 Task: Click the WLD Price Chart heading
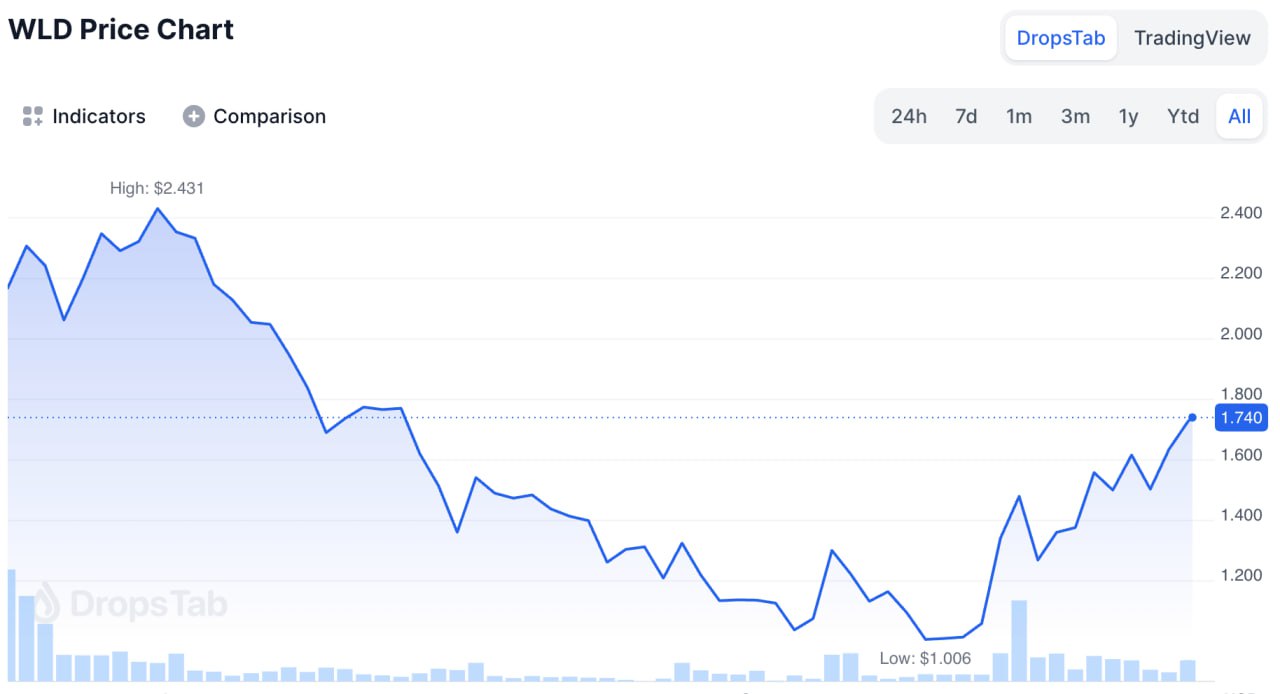pos(121,29)
